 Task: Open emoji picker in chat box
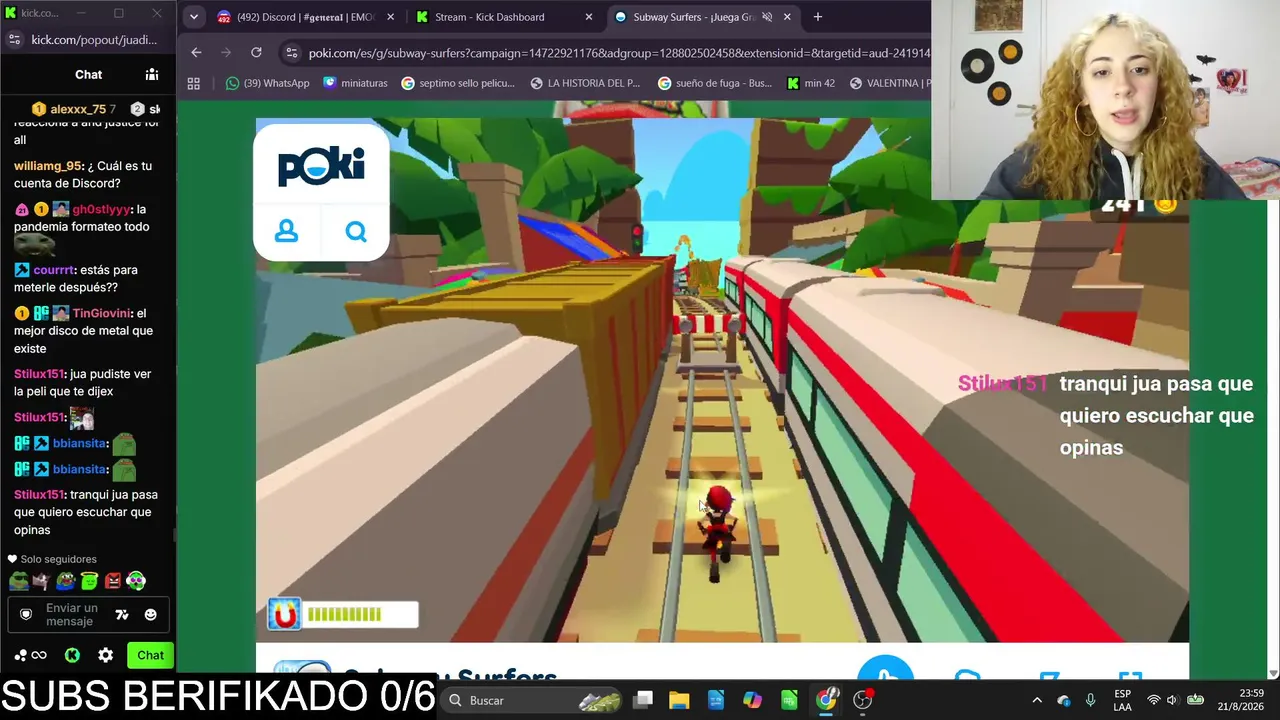pos(151,615)
